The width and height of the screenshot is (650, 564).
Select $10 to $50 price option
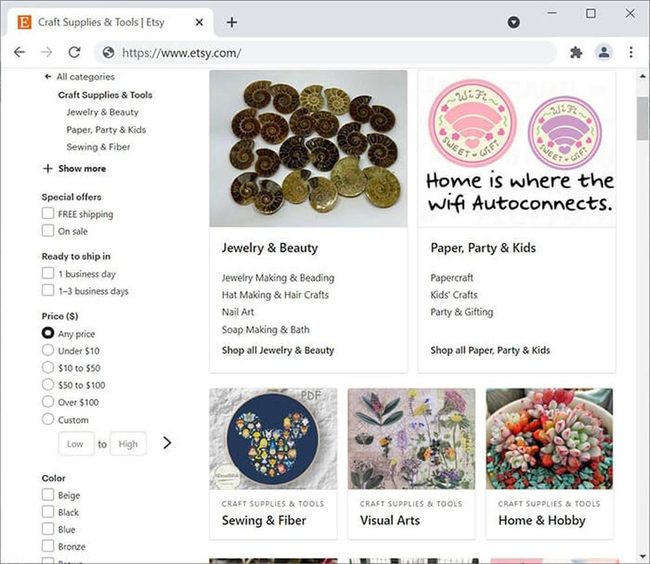[48, 367]
